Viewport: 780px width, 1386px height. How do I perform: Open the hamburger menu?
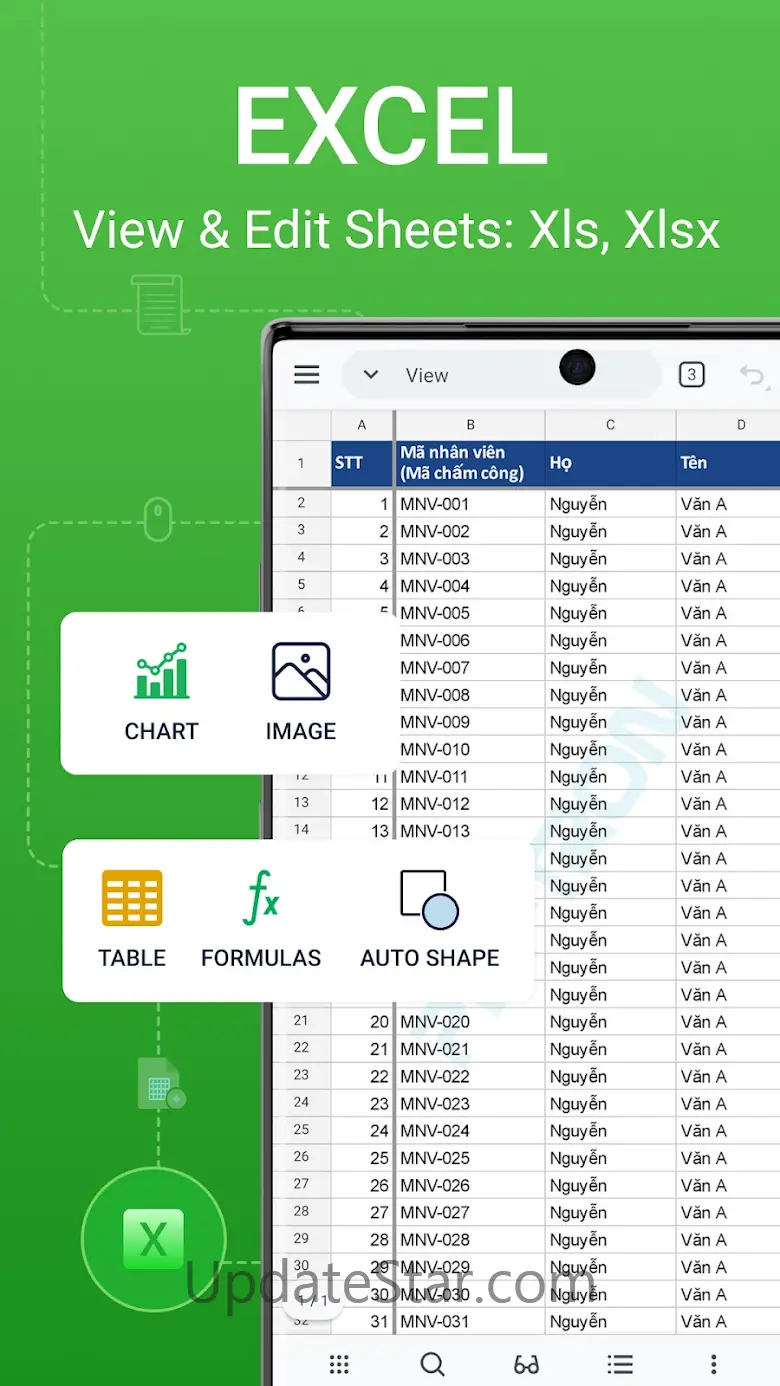(307, 375)
